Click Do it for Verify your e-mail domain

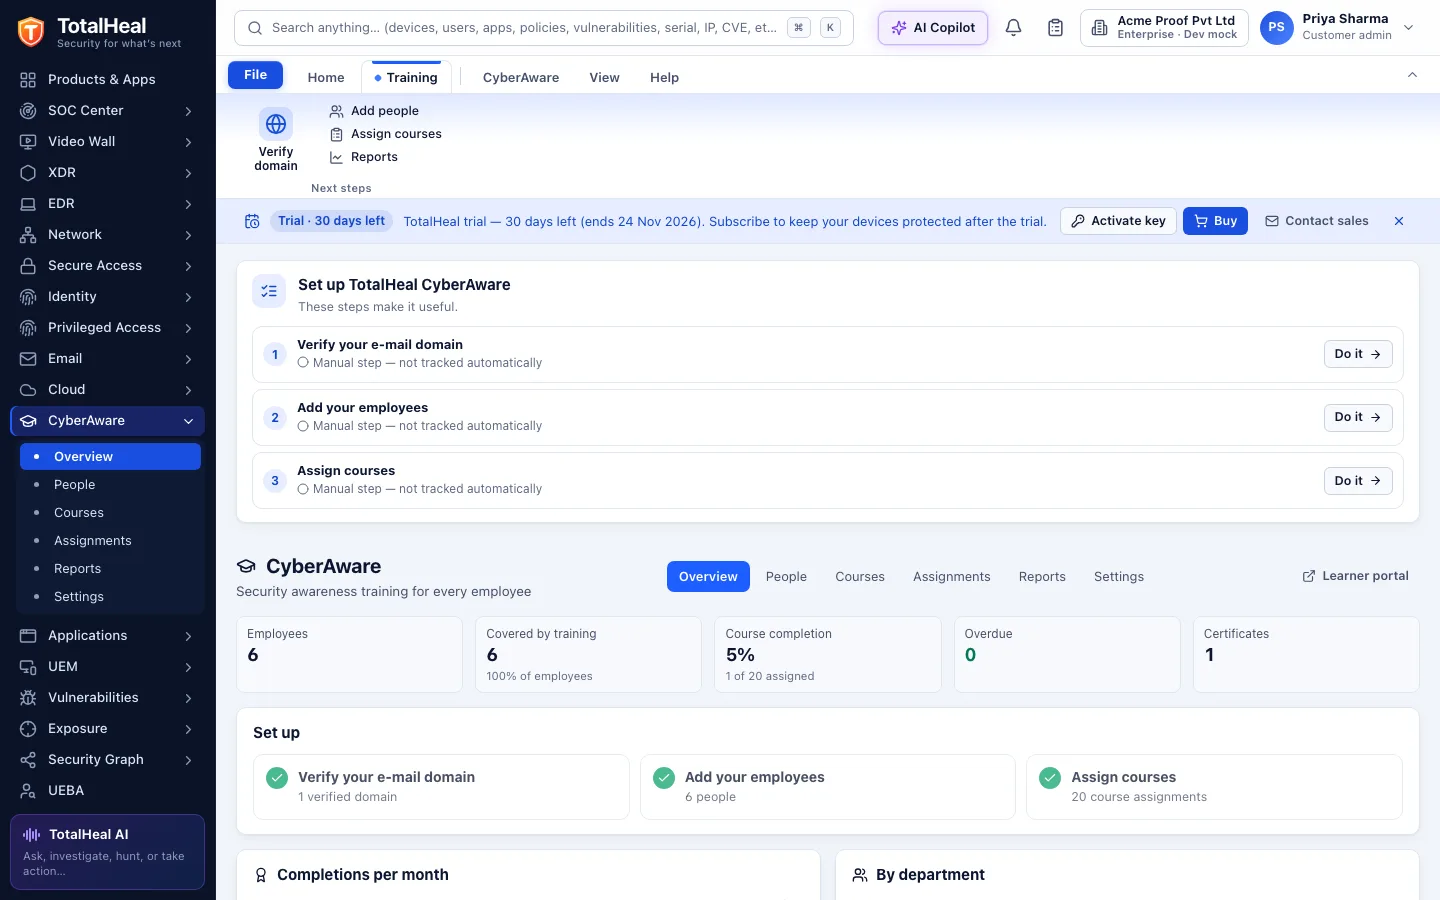click(x=1358, y=354)
